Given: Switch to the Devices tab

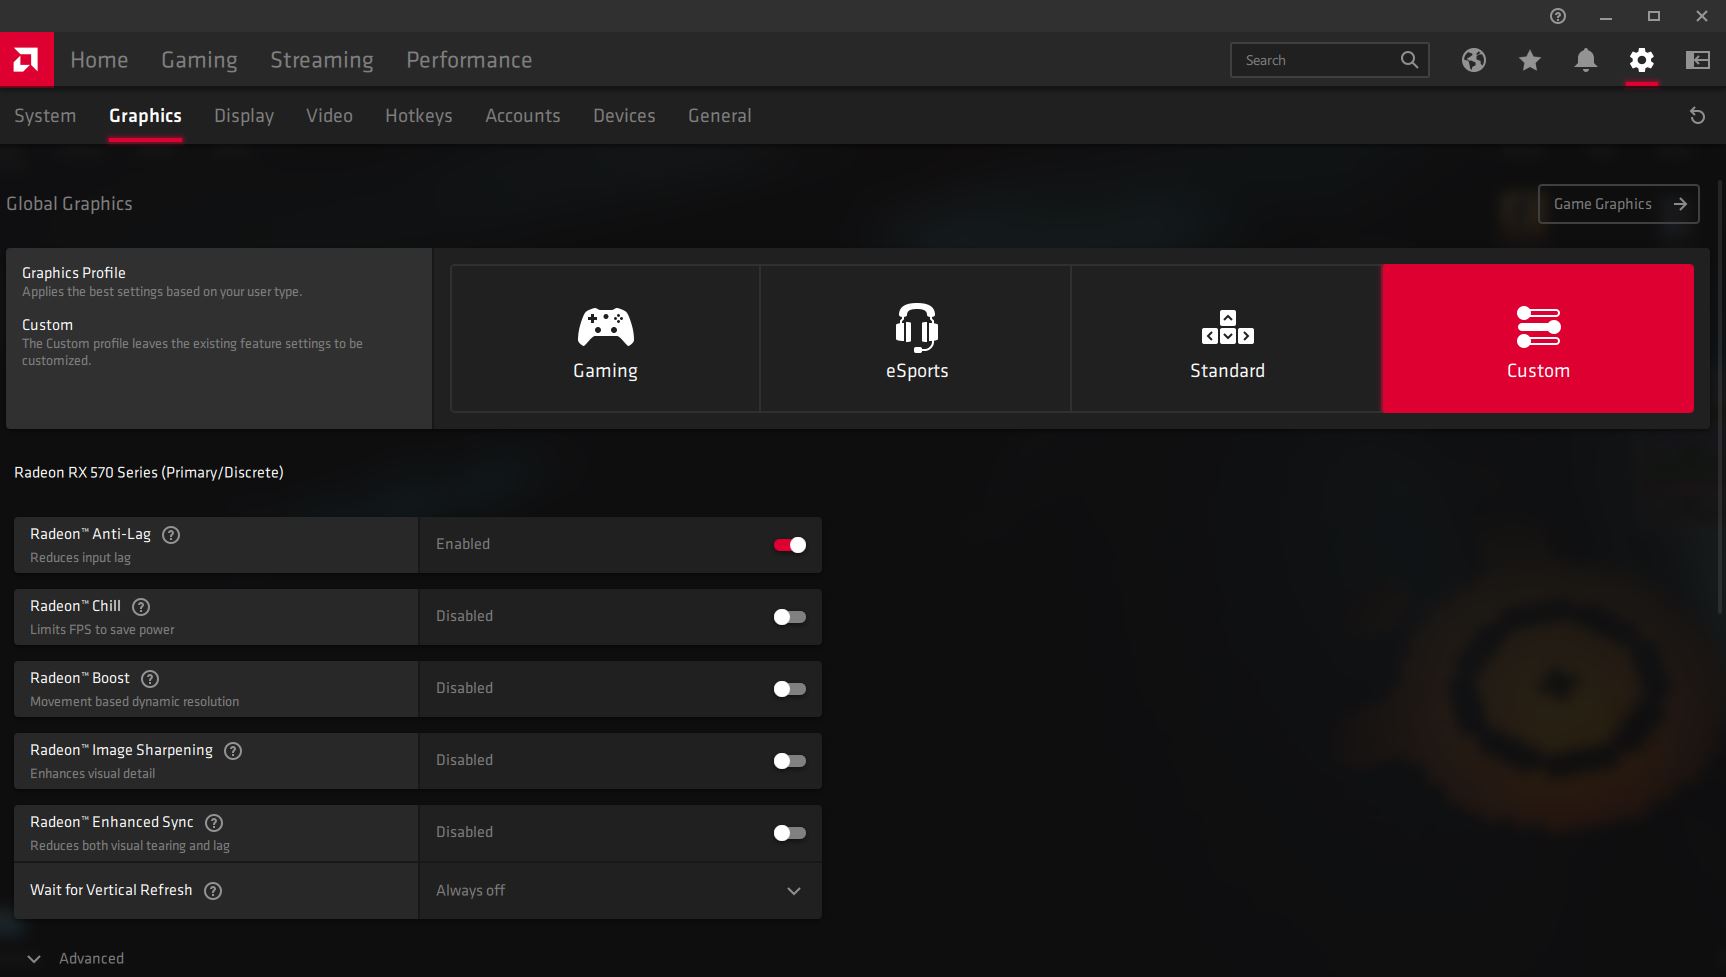Looking at the screenshot, I should pos(624,116).
